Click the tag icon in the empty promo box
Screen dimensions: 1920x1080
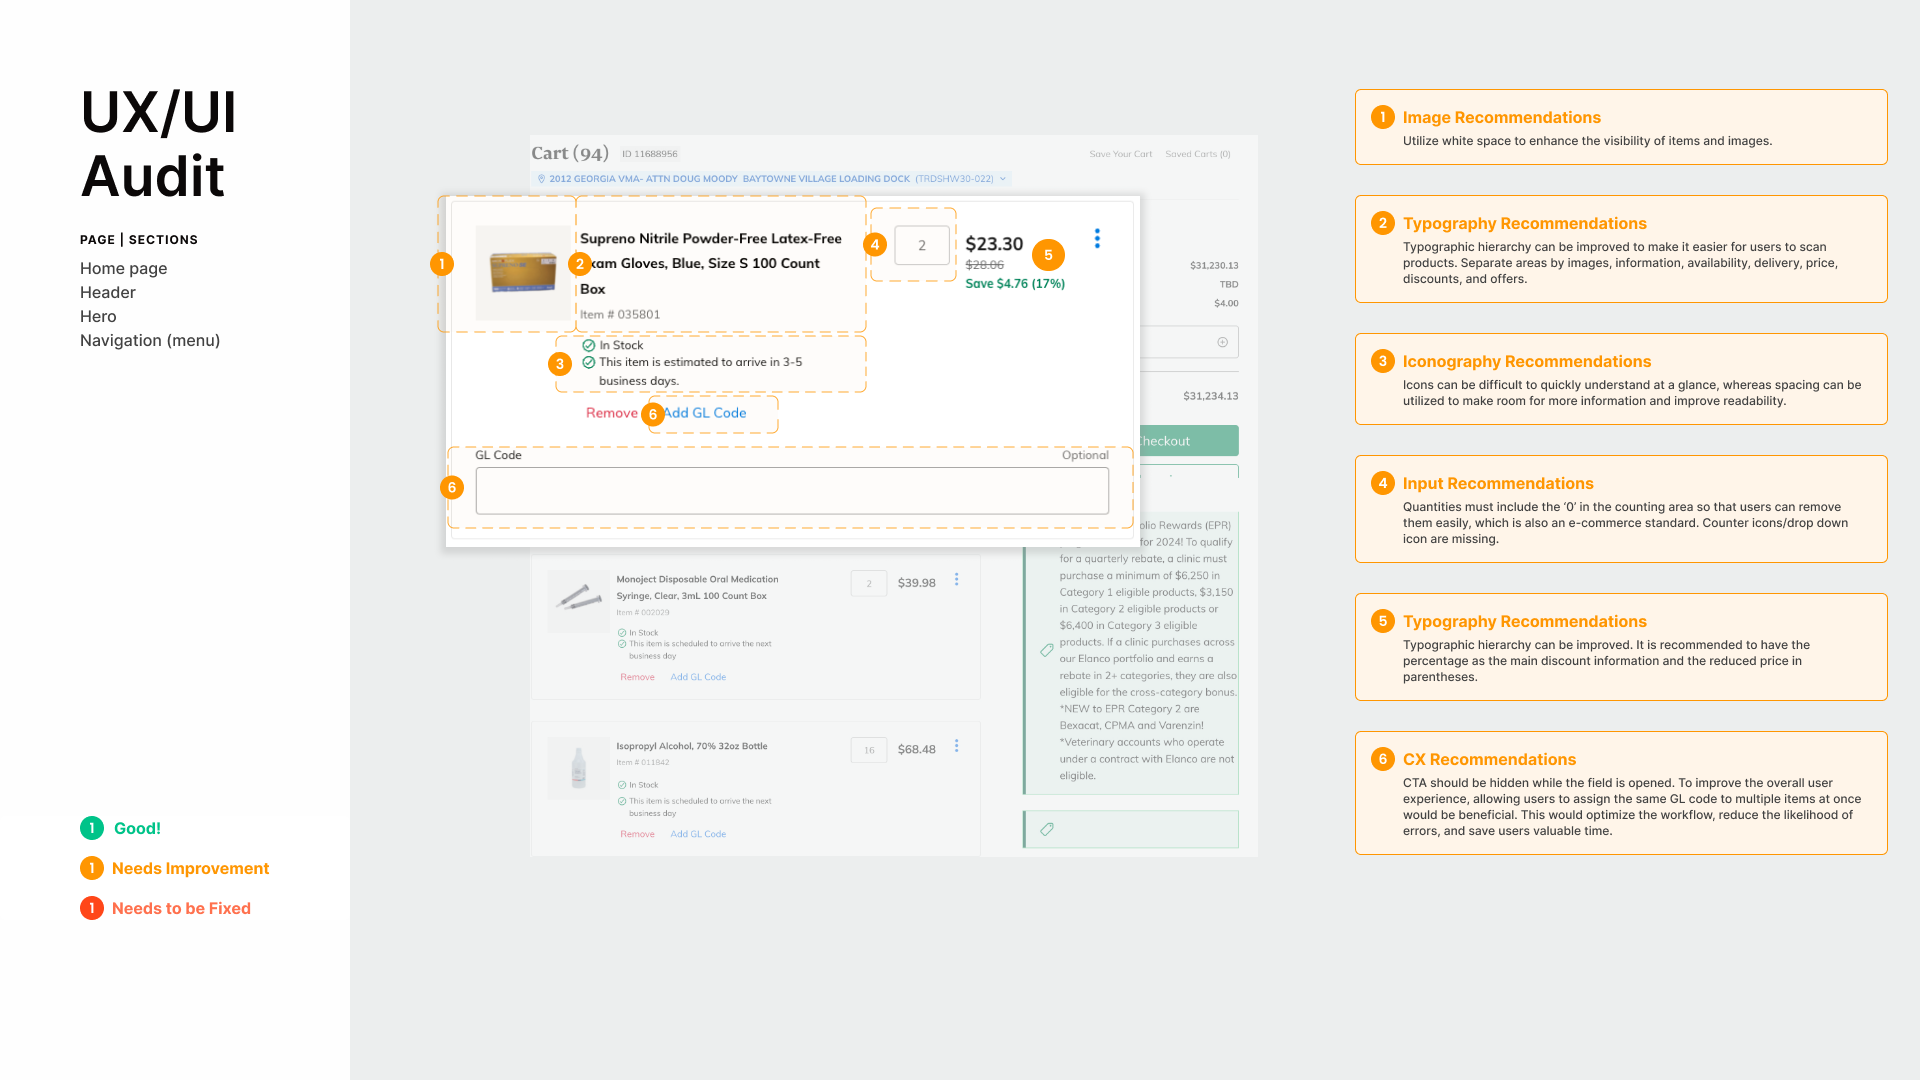(1047, 829)
